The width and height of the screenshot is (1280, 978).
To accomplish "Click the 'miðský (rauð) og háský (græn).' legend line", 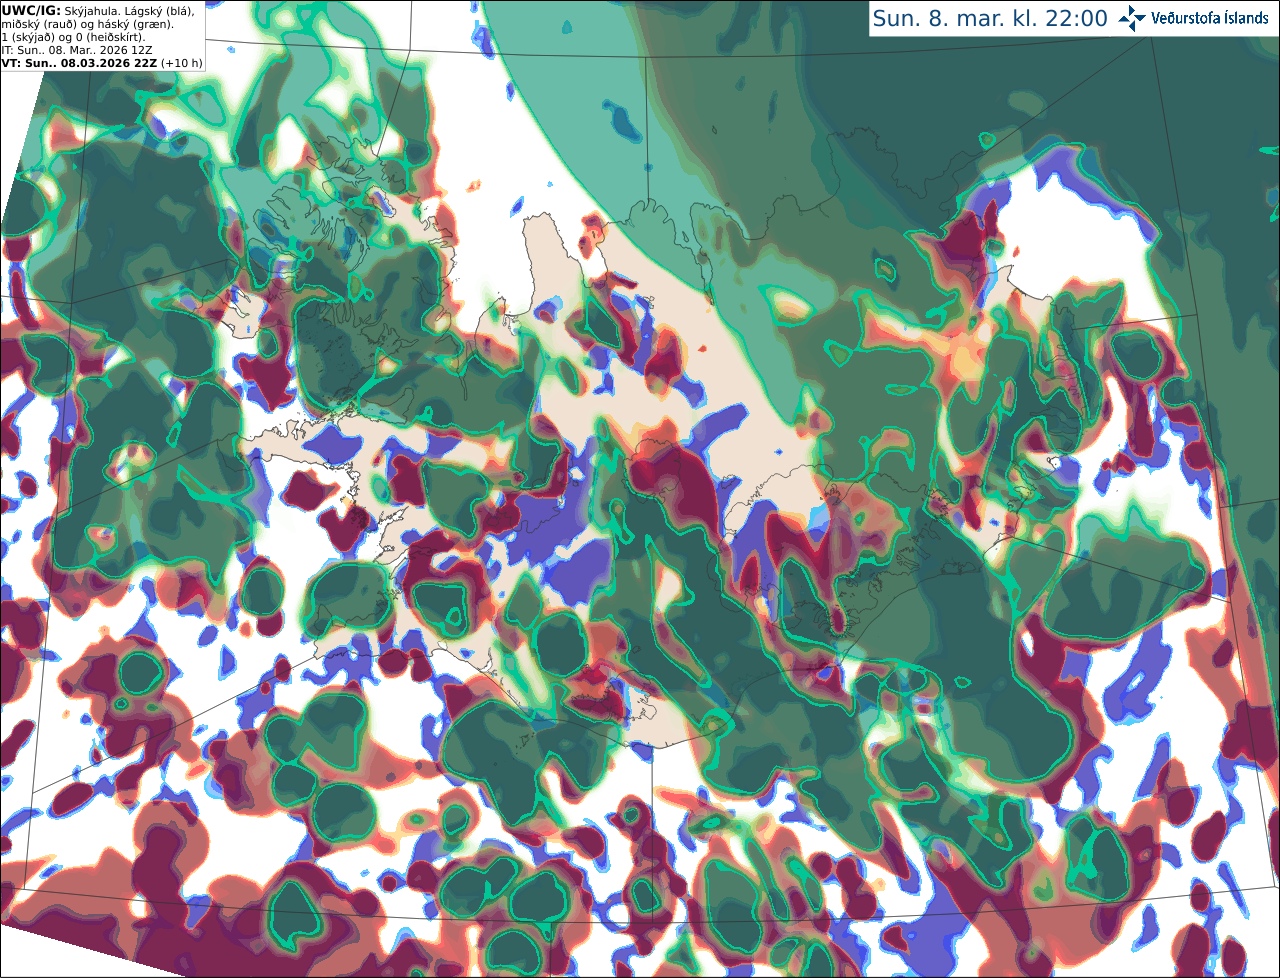I will click(x=87, y=23).
